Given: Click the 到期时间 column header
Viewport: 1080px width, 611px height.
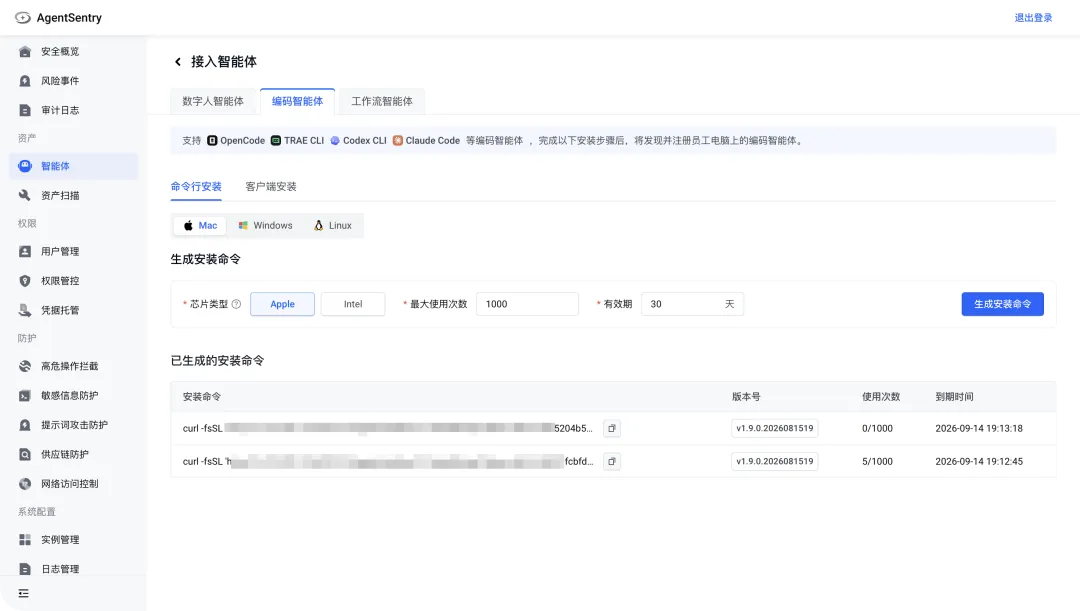Looking at the screenshot, I should 954,397.
